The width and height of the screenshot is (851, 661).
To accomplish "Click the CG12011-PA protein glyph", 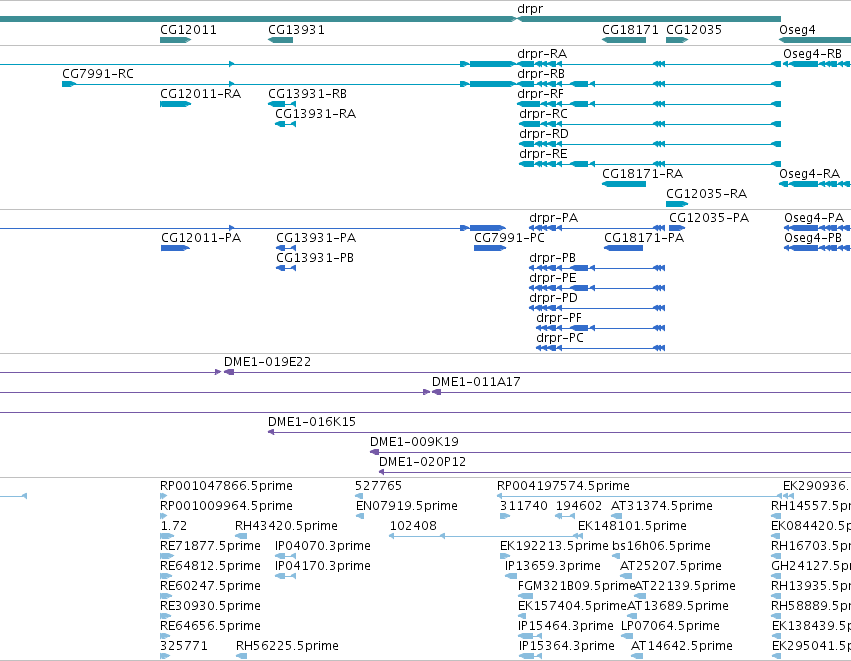I will [175, 248].
